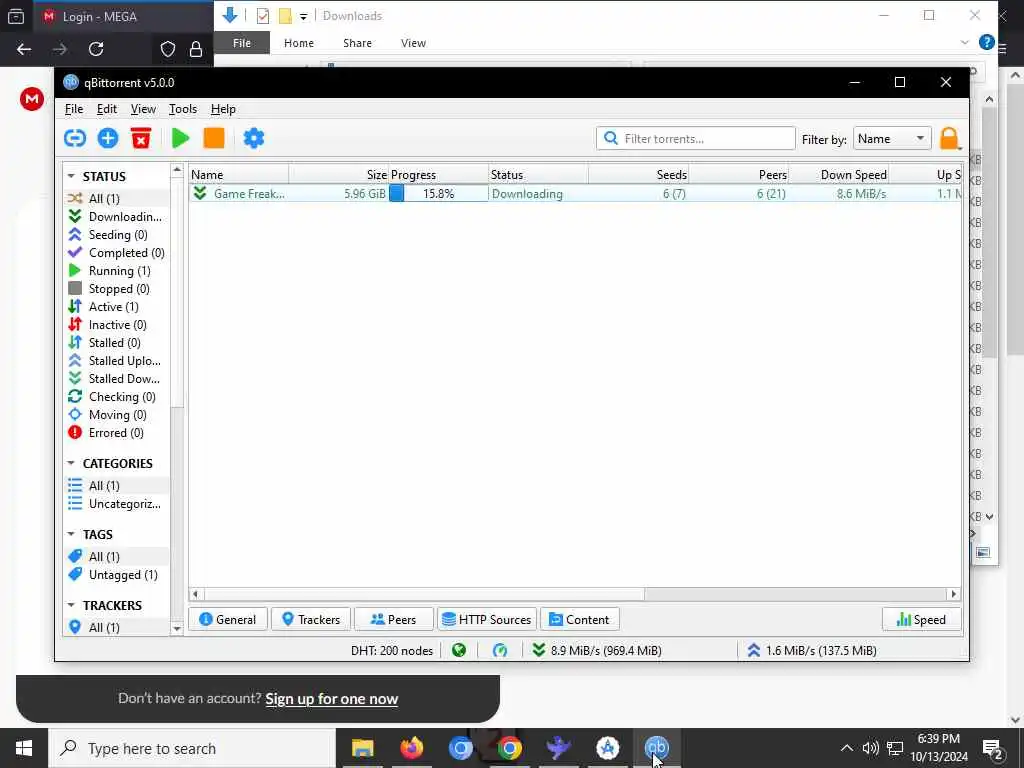Collapse the CATEGORIES section
The height and width of the screenshot is (768, 1024).
(x=71, y=463)
